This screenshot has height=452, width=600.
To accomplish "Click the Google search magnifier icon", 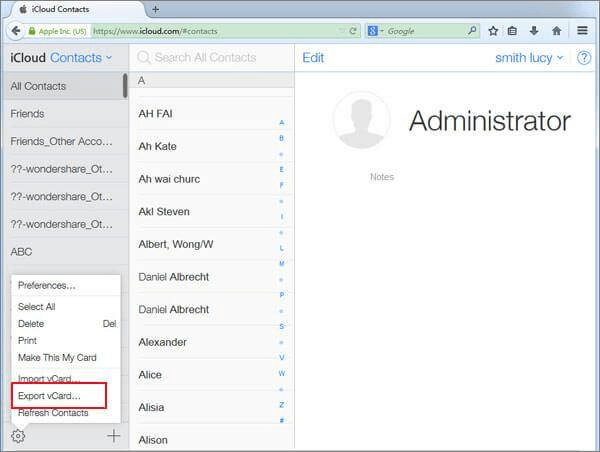I will 472,30.
